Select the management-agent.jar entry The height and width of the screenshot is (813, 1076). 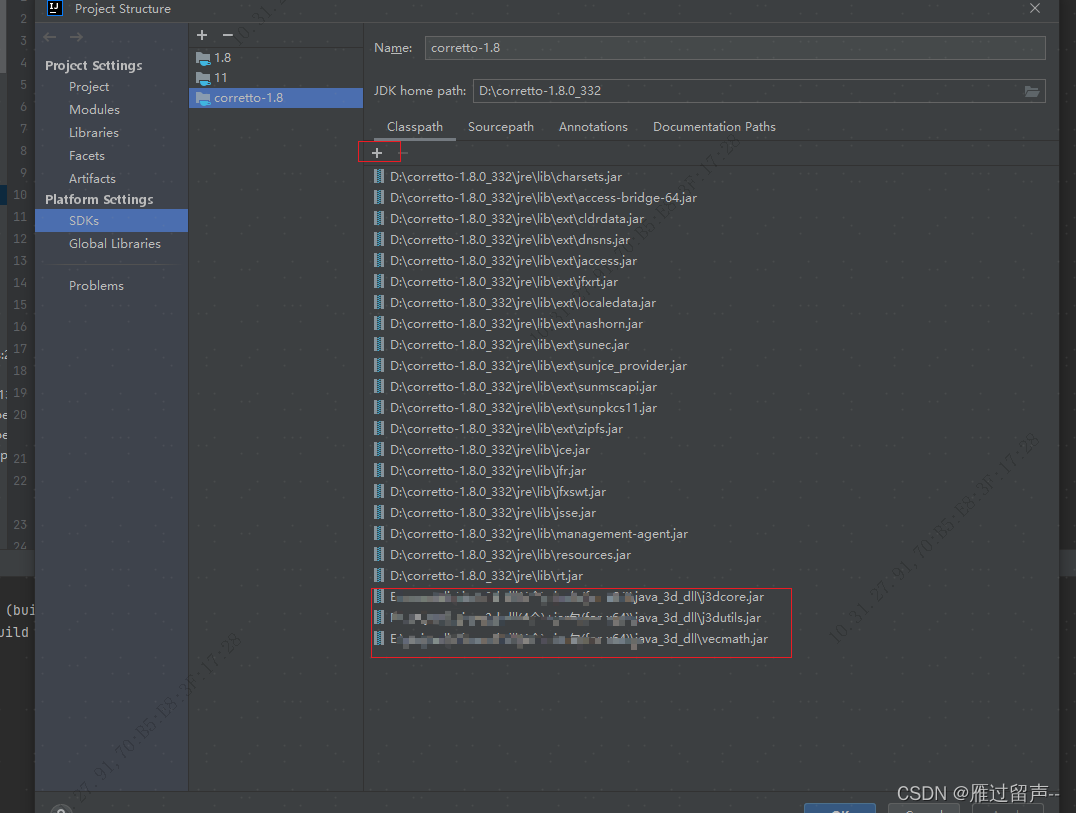coord(711,534)
